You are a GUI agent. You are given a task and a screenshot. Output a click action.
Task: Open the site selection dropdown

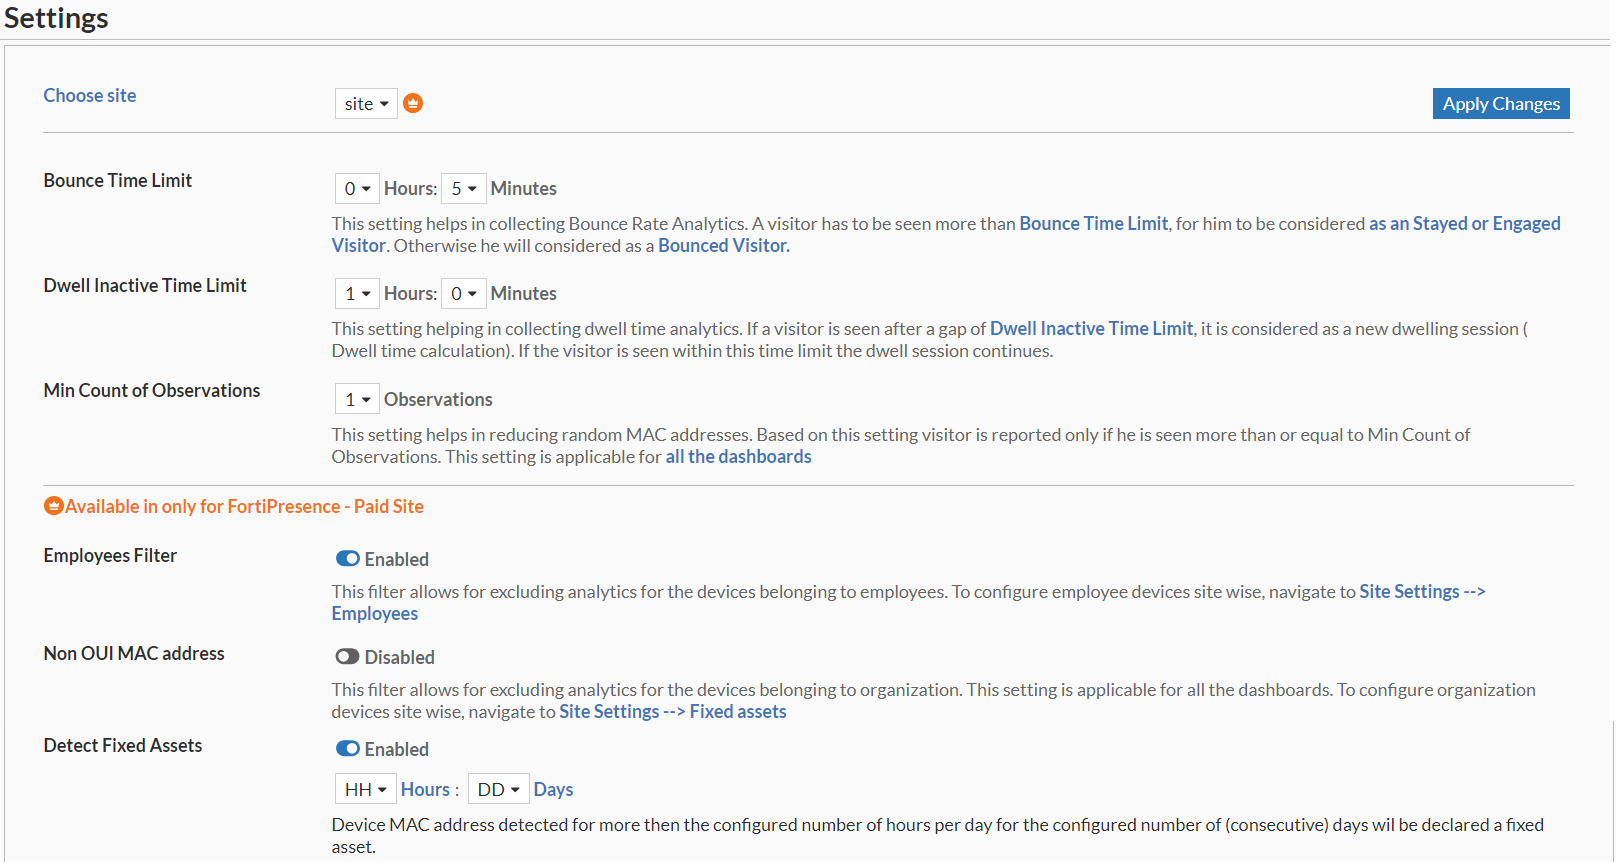(x=366, y=104)
